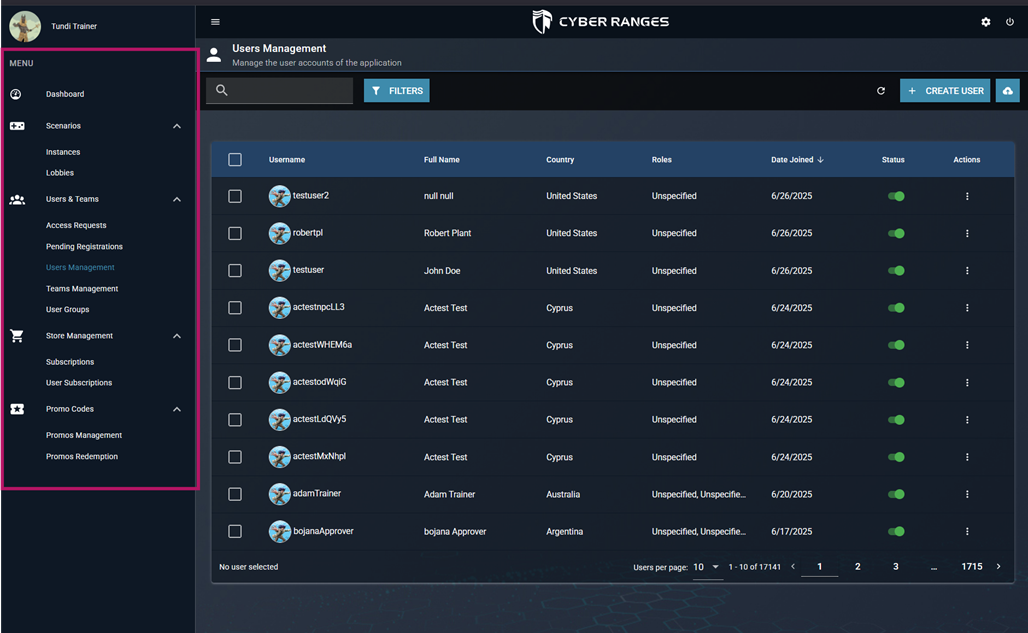Open the sidebar hamburger menu
The height and width of the screenshot is (633, 1028).
click(x=213, y=20)
